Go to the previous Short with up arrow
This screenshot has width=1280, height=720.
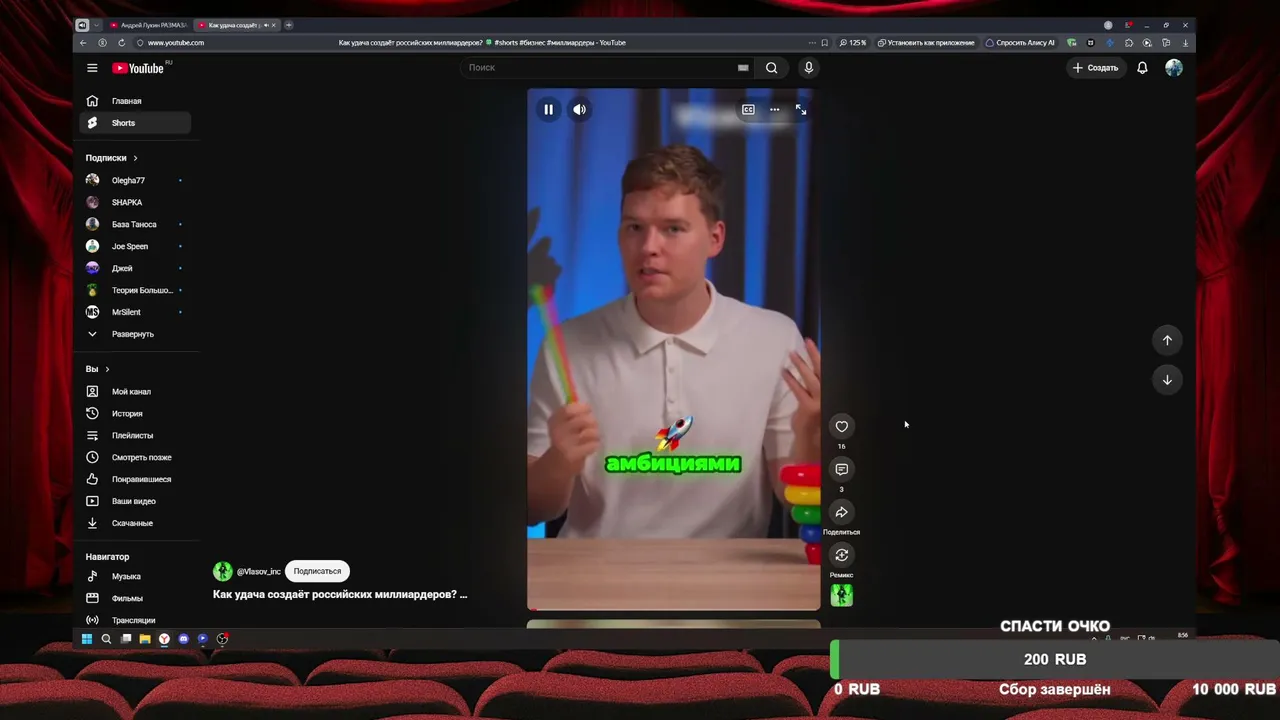[1167, 341]
